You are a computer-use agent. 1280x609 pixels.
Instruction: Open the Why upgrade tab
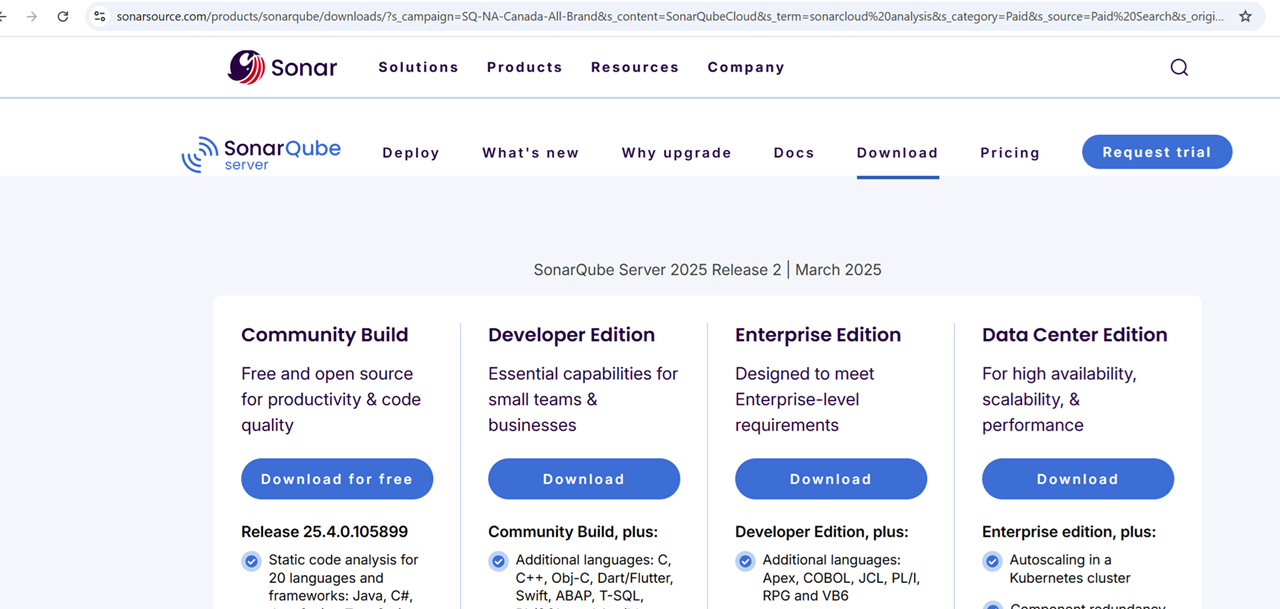[677, 153]
